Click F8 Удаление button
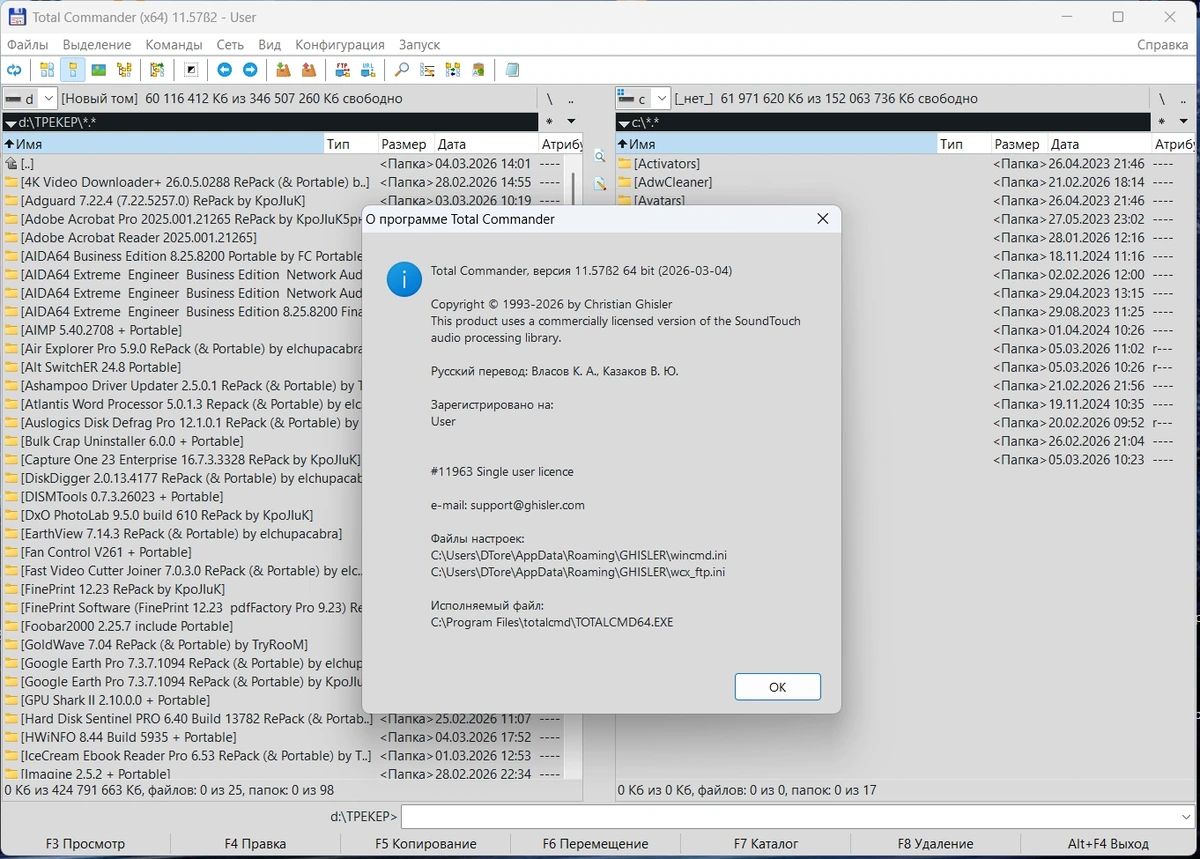This screenshot has width=1200, height=859. coord(936,844)
